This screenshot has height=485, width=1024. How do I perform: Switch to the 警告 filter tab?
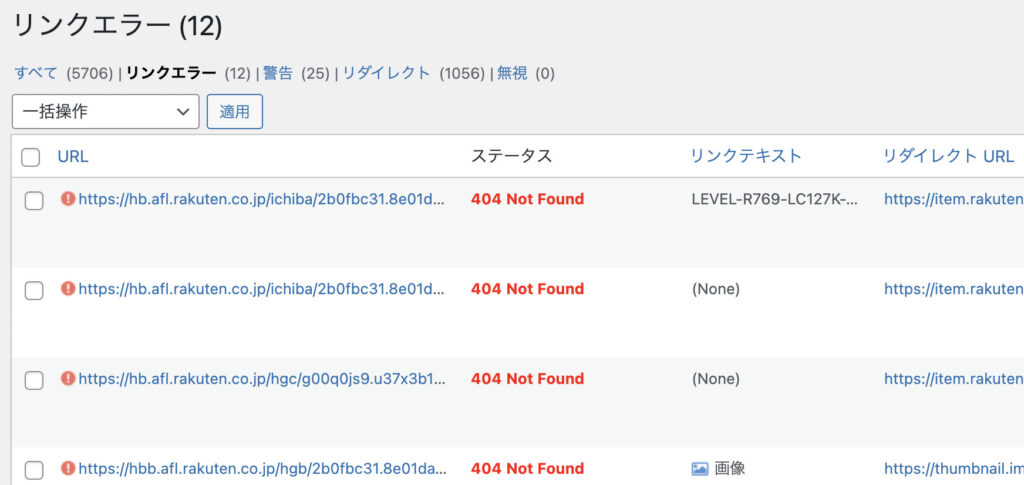tap(278, 73)
